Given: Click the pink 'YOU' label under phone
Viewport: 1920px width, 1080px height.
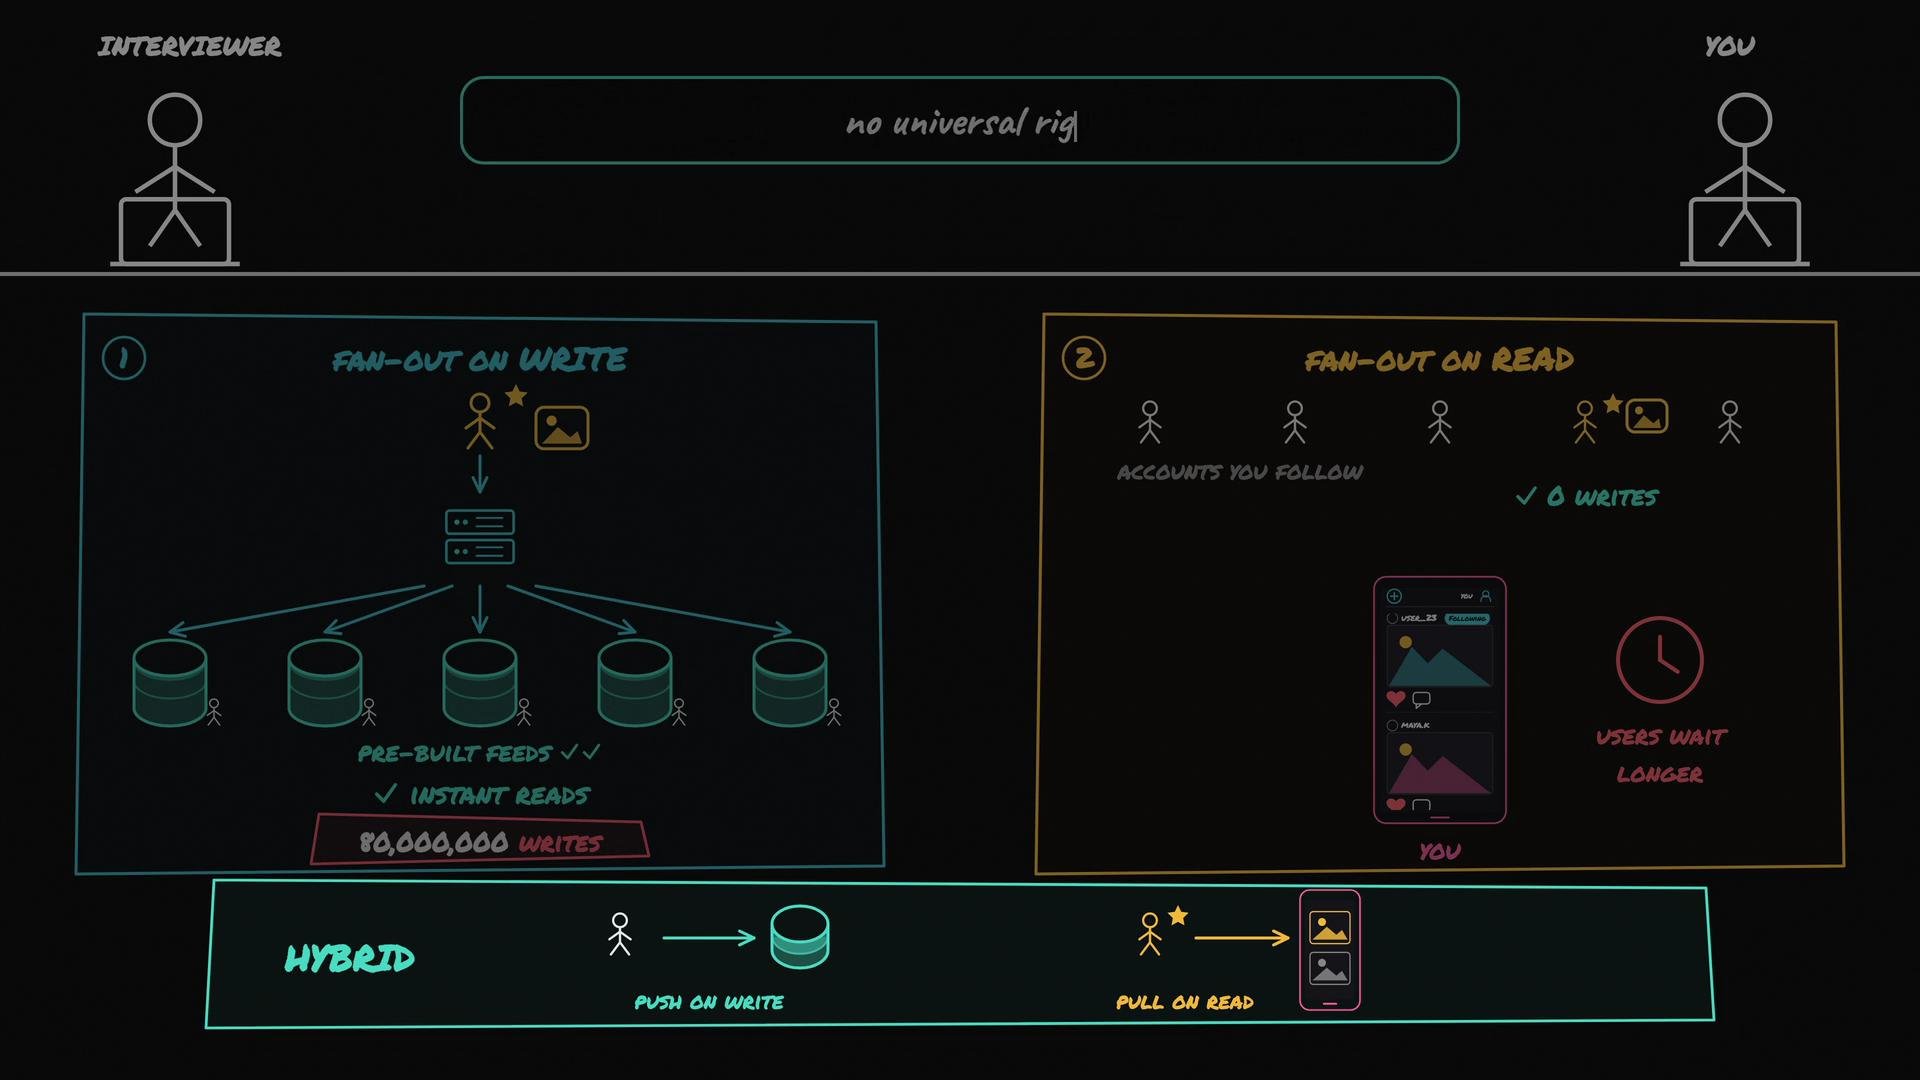Looking at the screenshot, I should tap(1440, 851).
